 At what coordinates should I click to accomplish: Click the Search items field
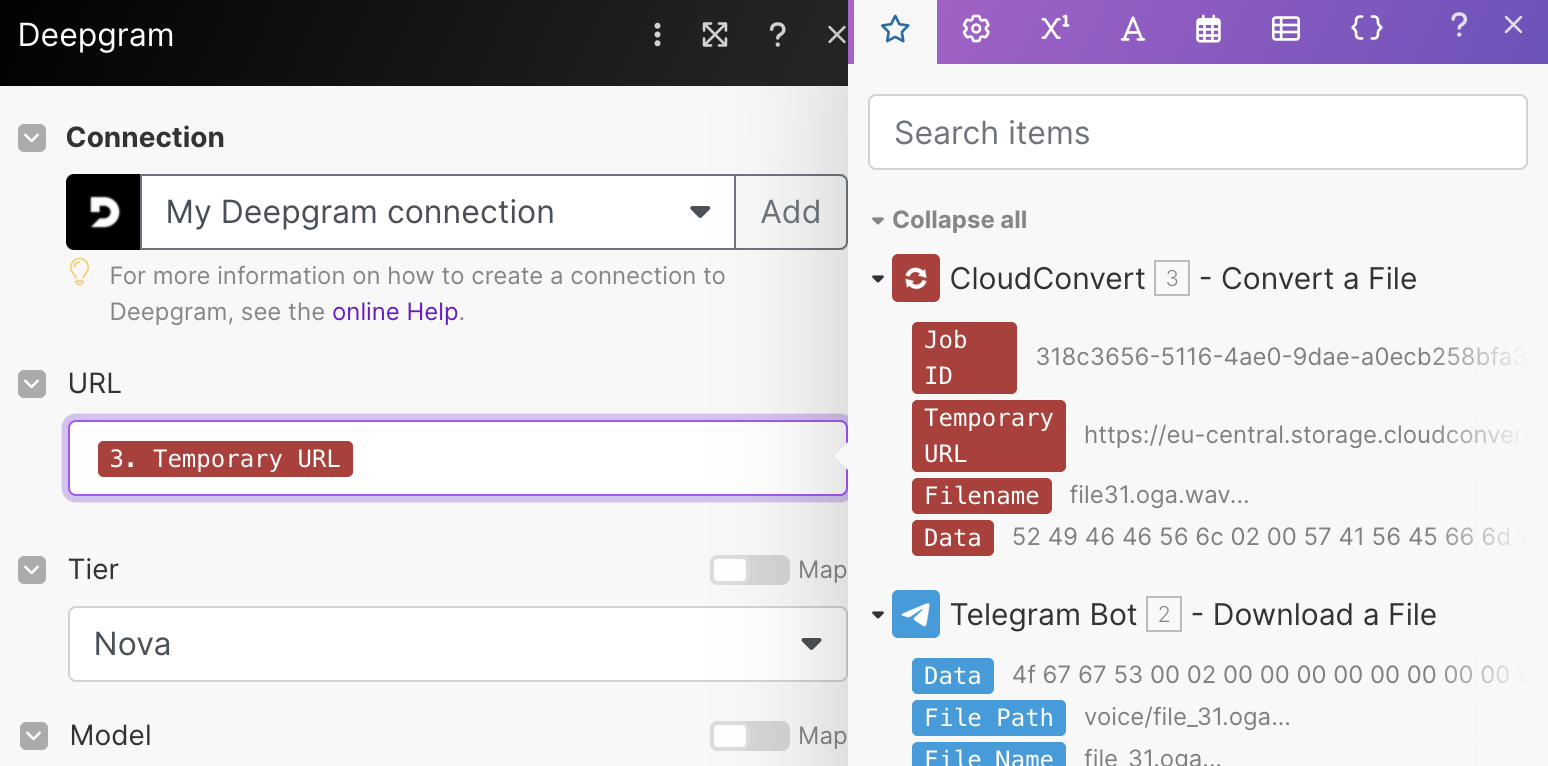tap(1198, 132)
